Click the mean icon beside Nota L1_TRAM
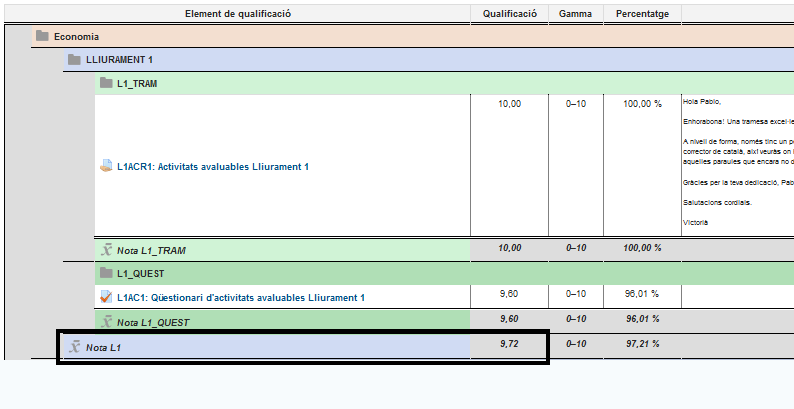The image size is (794, 409). (105, 250)
